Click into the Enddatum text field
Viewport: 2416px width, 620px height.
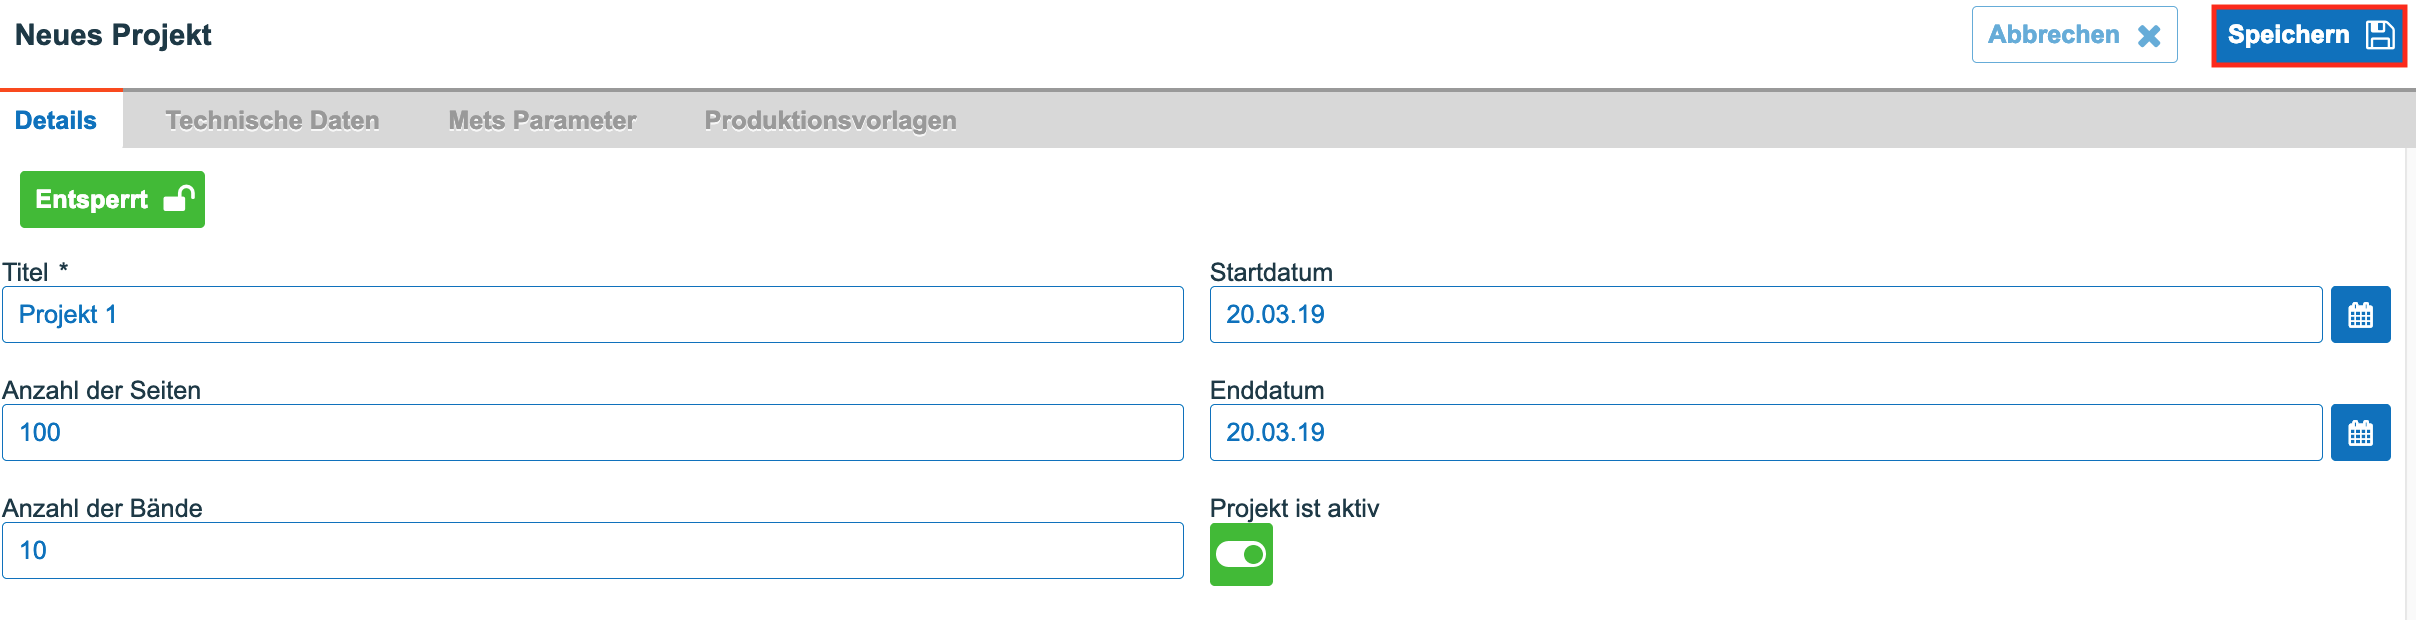[1766, 433]
